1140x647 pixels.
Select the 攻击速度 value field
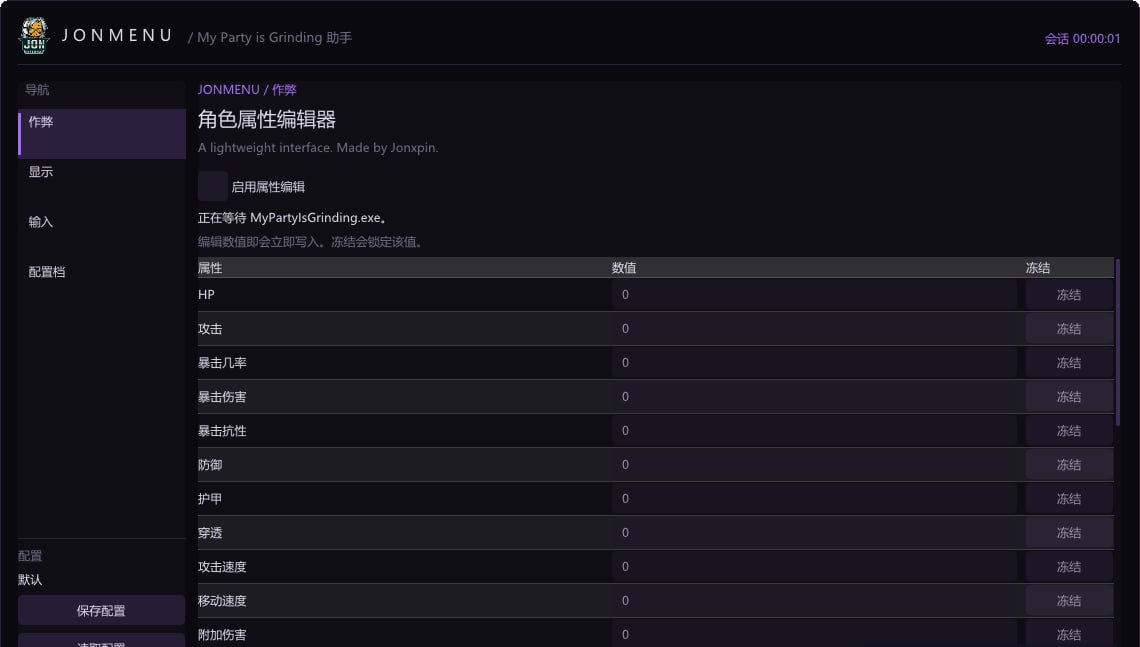pos(814,566)
